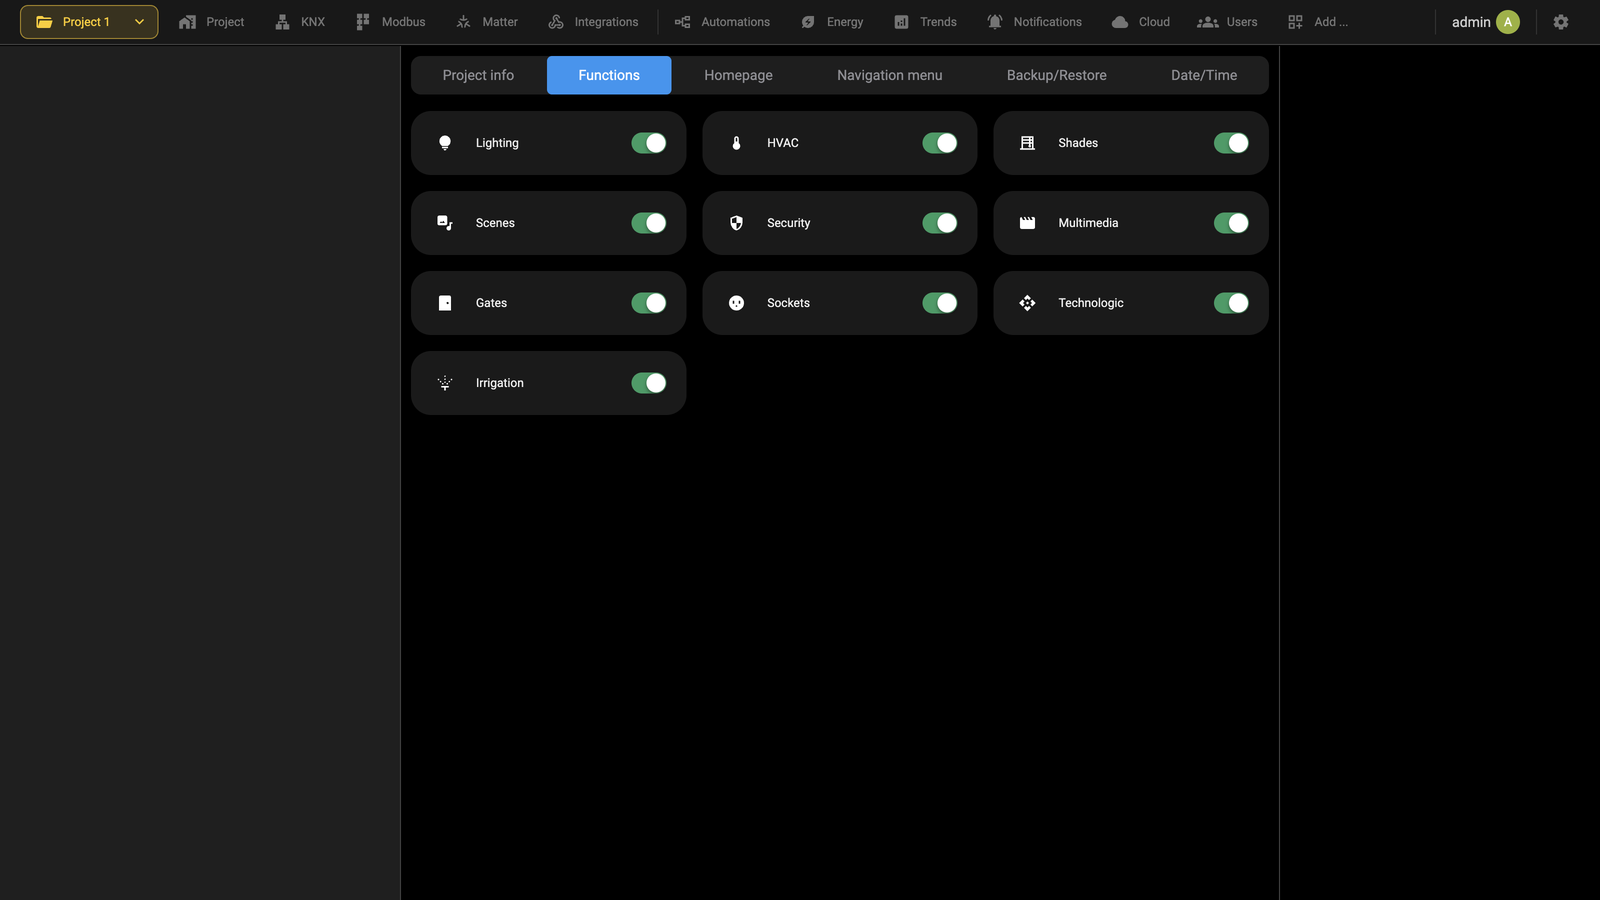This screenshot has width=1600, height=900.
Task: Click the admin username text
Action: (x=1471, y=22)
